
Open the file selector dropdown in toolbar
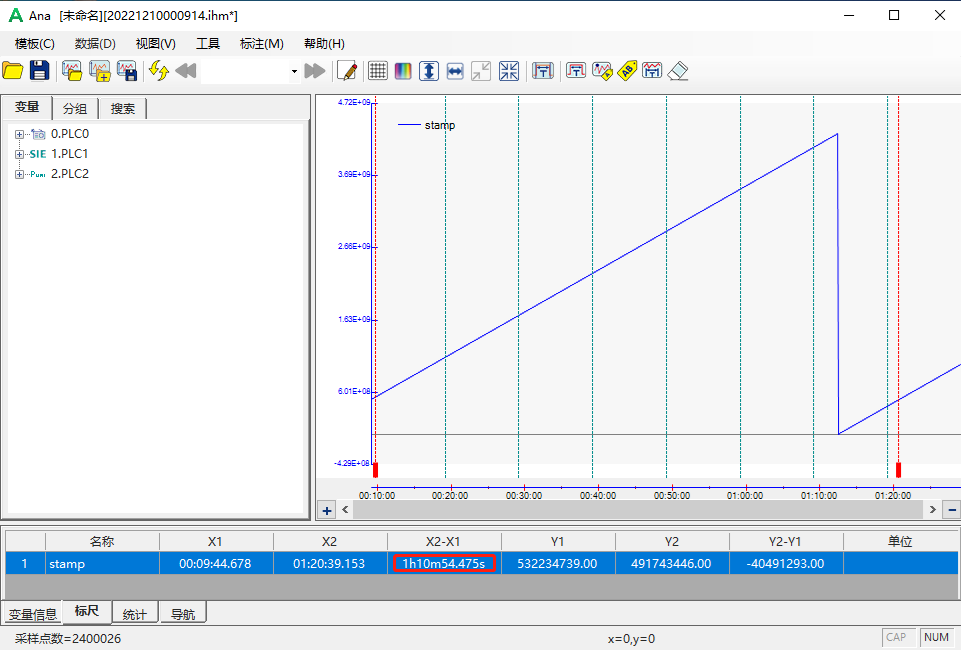[294, 72]
